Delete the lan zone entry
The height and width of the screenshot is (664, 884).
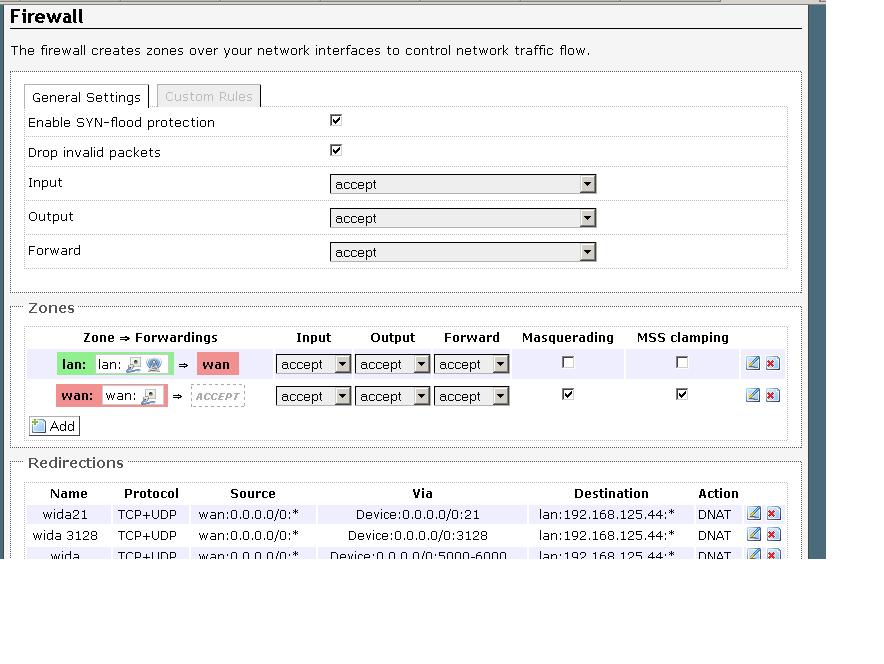772,363
